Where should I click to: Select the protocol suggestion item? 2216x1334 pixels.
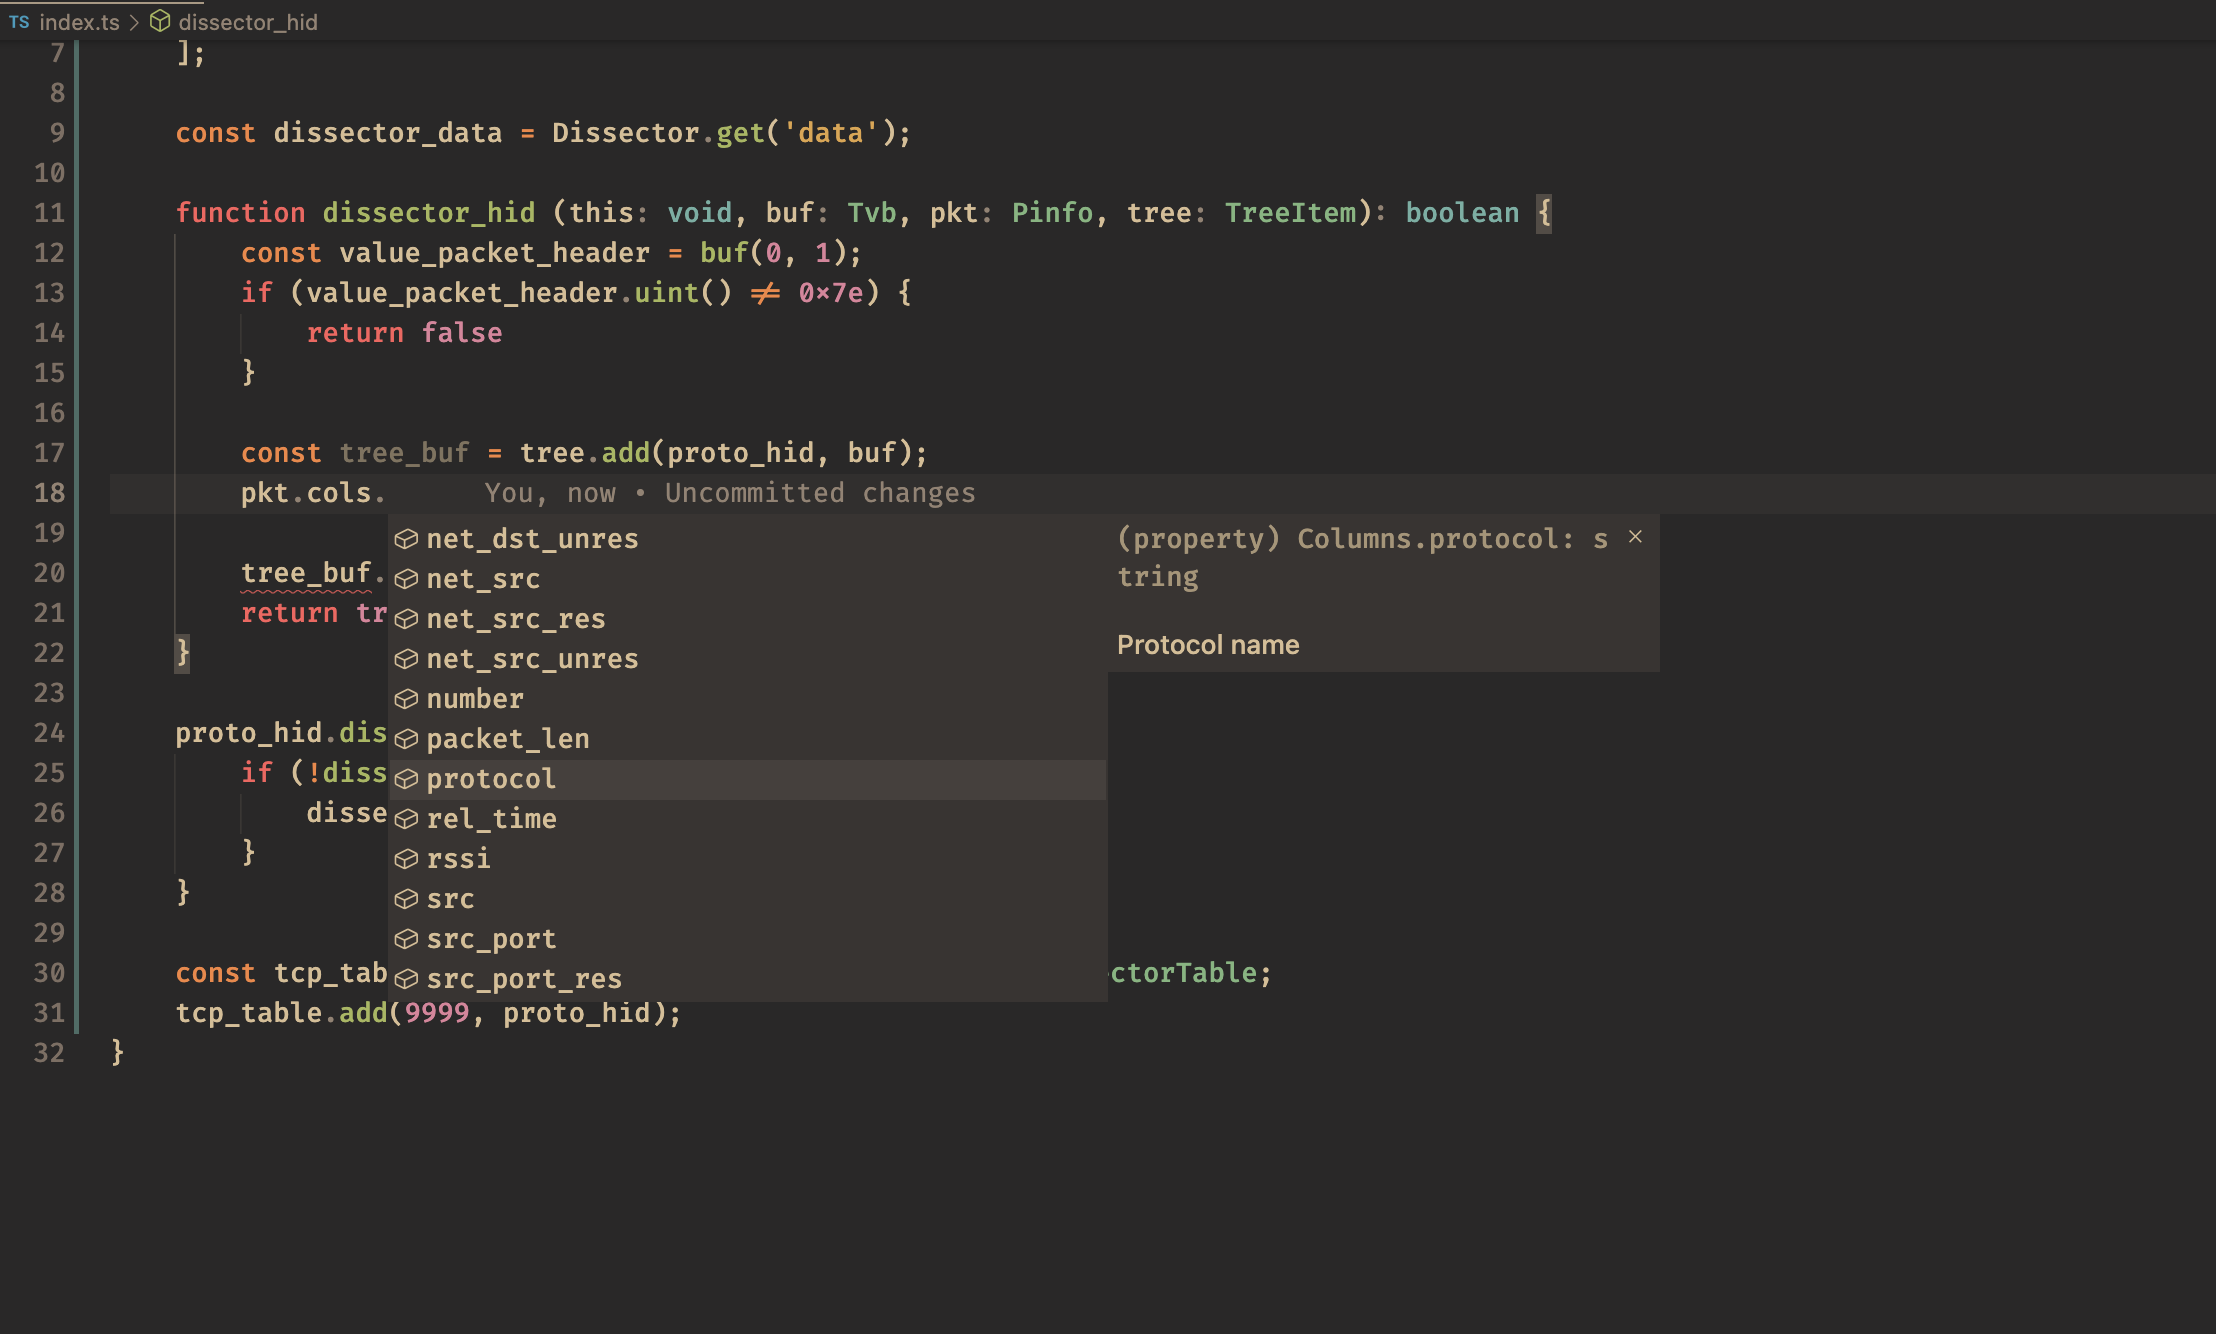point(490,779)
